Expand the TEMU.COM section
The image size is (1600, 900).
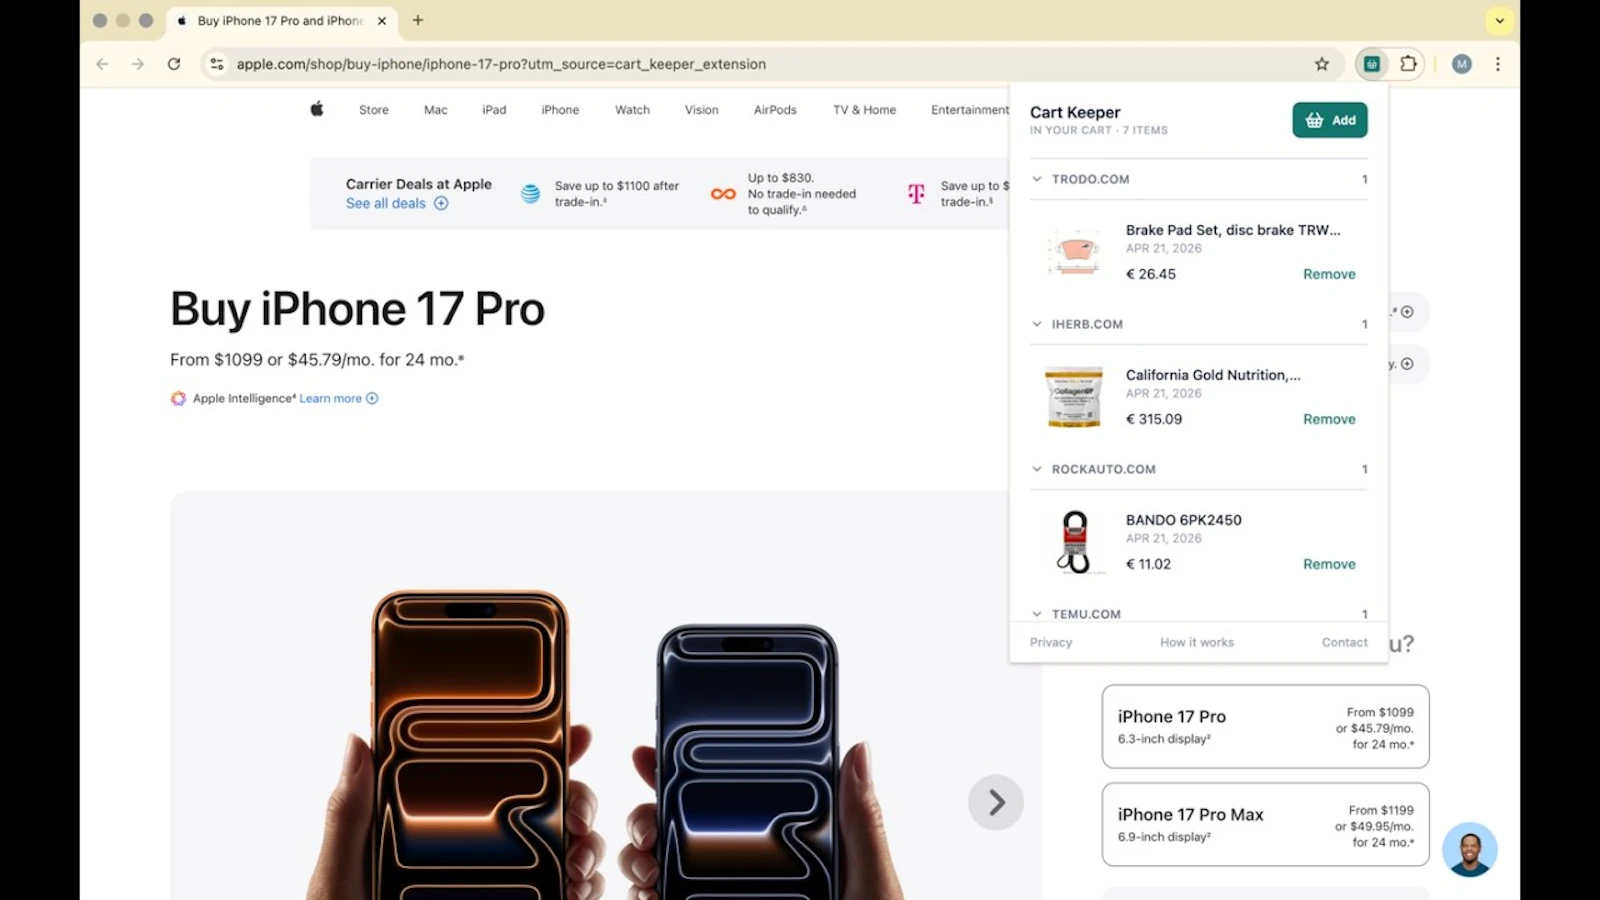(x=1036, y=613)
